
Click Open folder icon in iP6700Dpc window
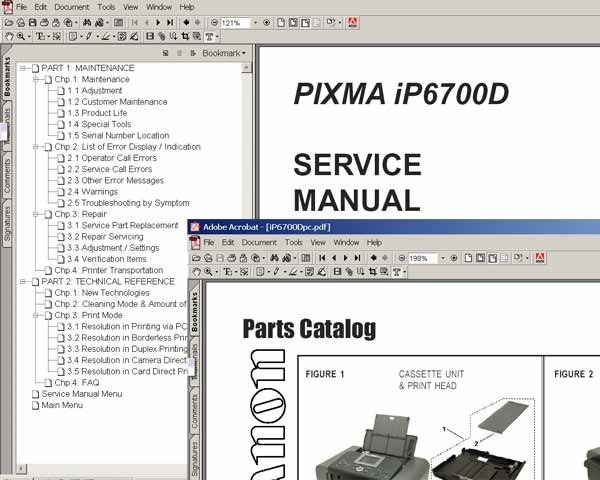[x=196, y=258]
